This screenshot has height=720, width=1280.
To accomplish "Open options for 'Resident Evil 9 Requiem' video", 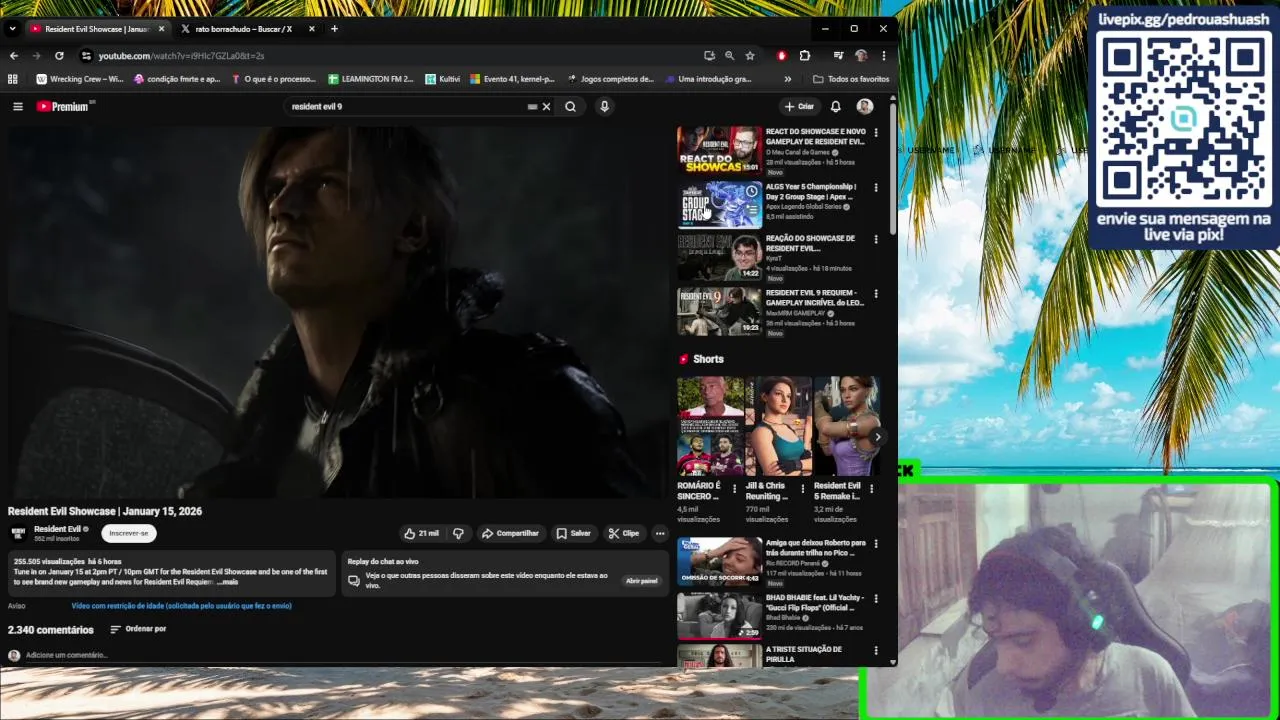I will click(x=876, y=294).
